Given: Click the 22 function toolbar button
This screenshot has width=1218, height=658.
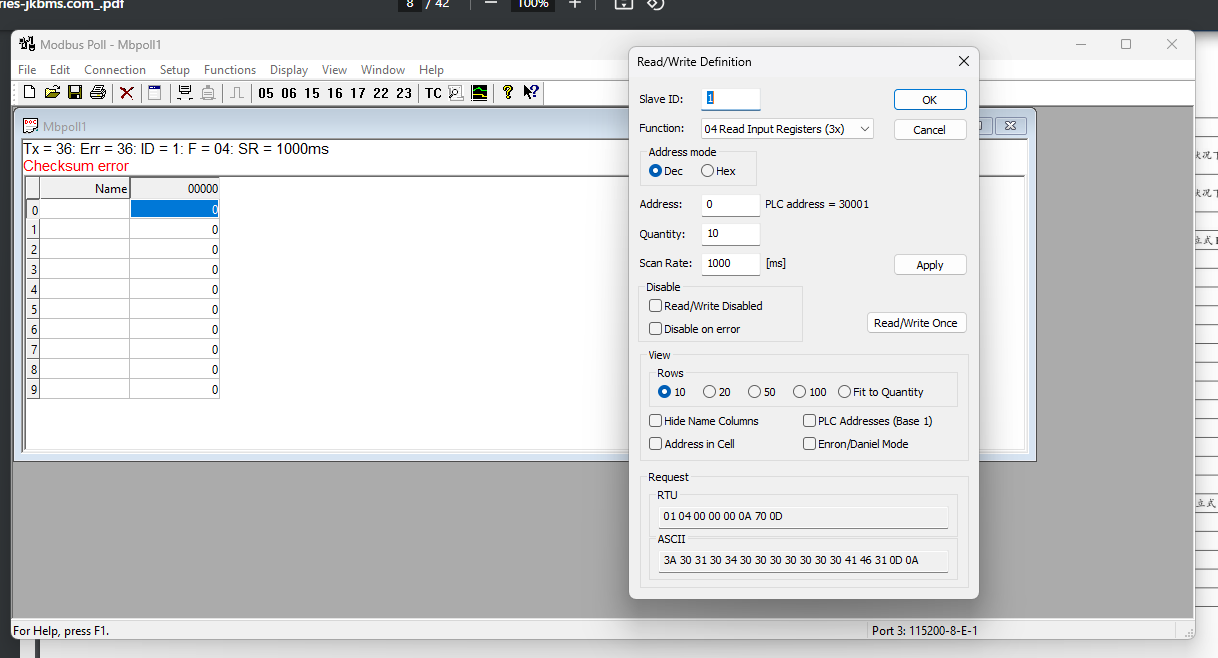Looking at the screenshot, I should click(x=381, y=93).
